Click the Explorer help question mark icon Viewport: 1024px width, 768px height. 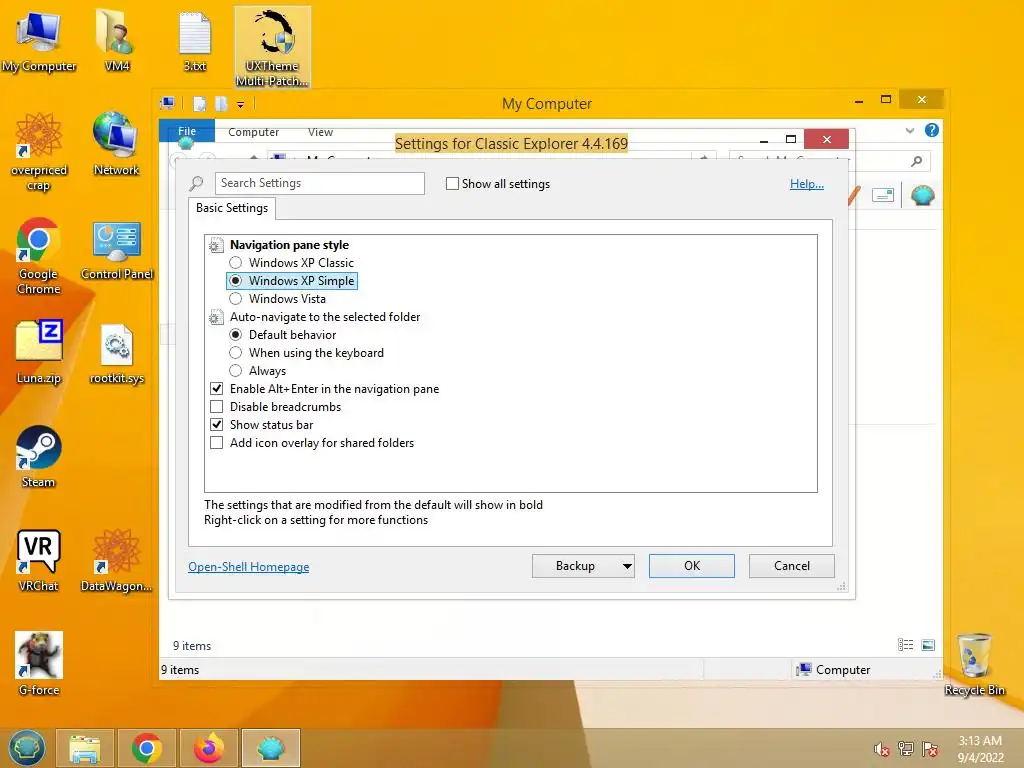(x=932, y=130)
